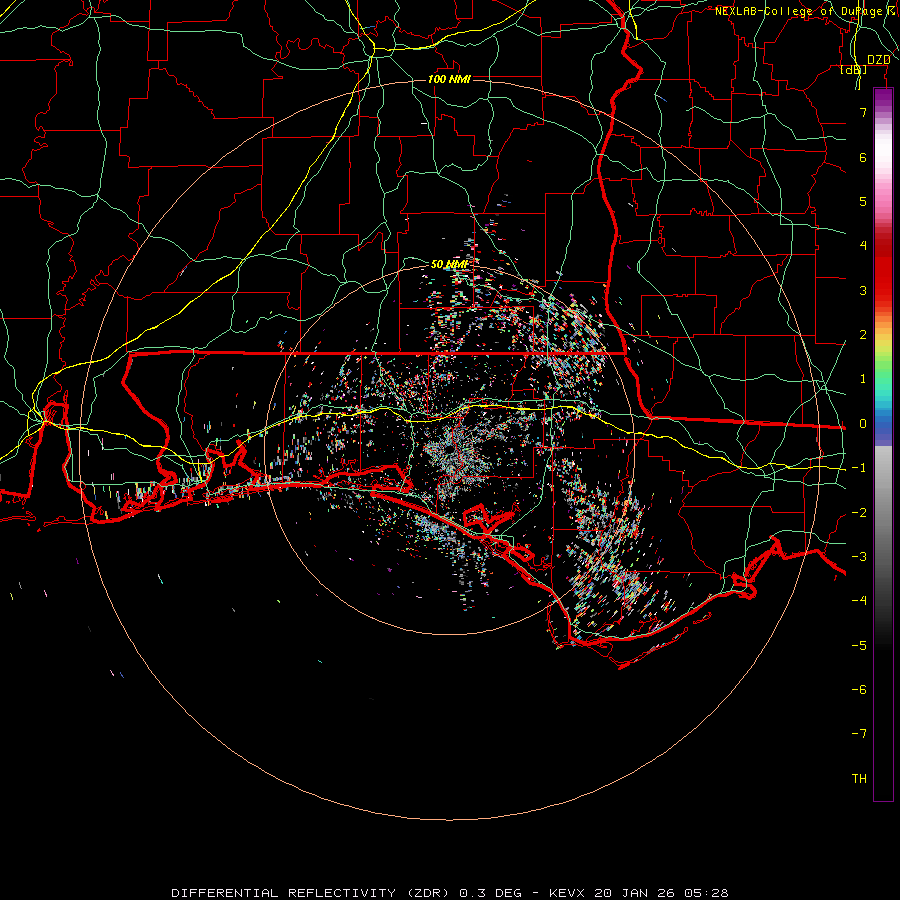Image resolution: width=900 pixels, height=900 pixels.
Task: Click the 50 NMI range ring label
Action: (x=449, y=264)
